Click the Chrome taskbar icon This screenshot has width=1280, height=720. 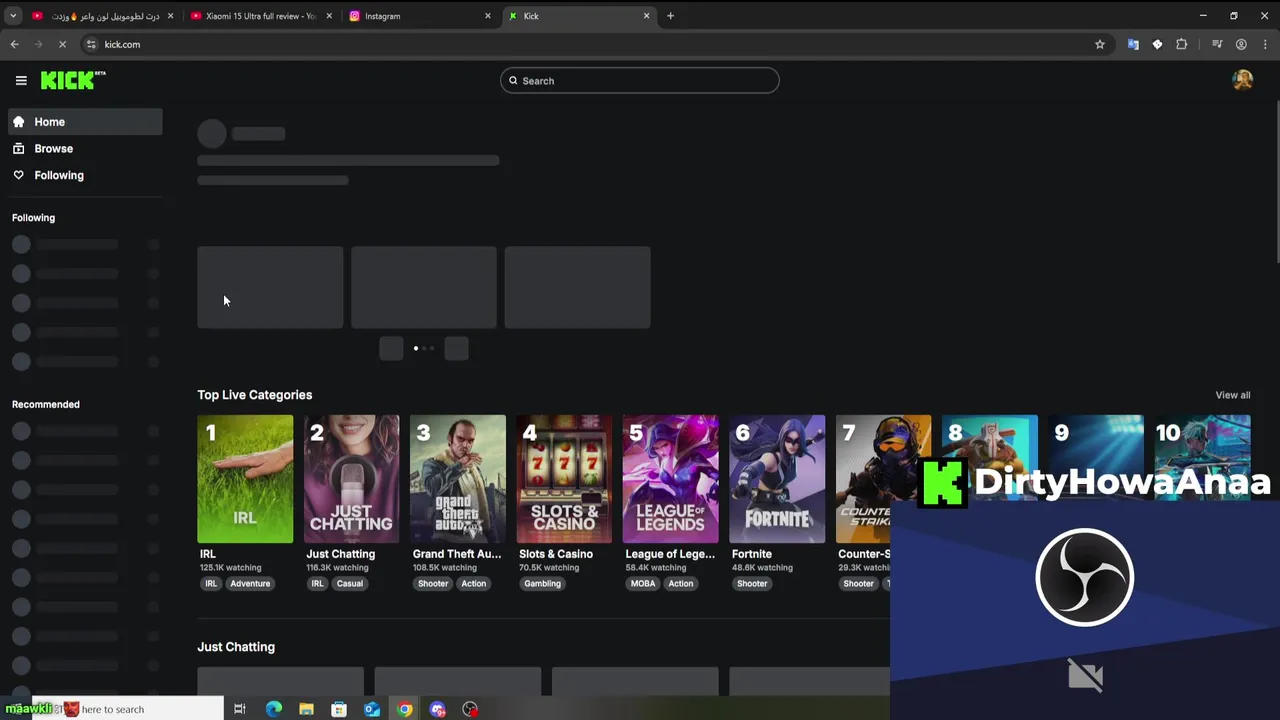click(404, 709)
